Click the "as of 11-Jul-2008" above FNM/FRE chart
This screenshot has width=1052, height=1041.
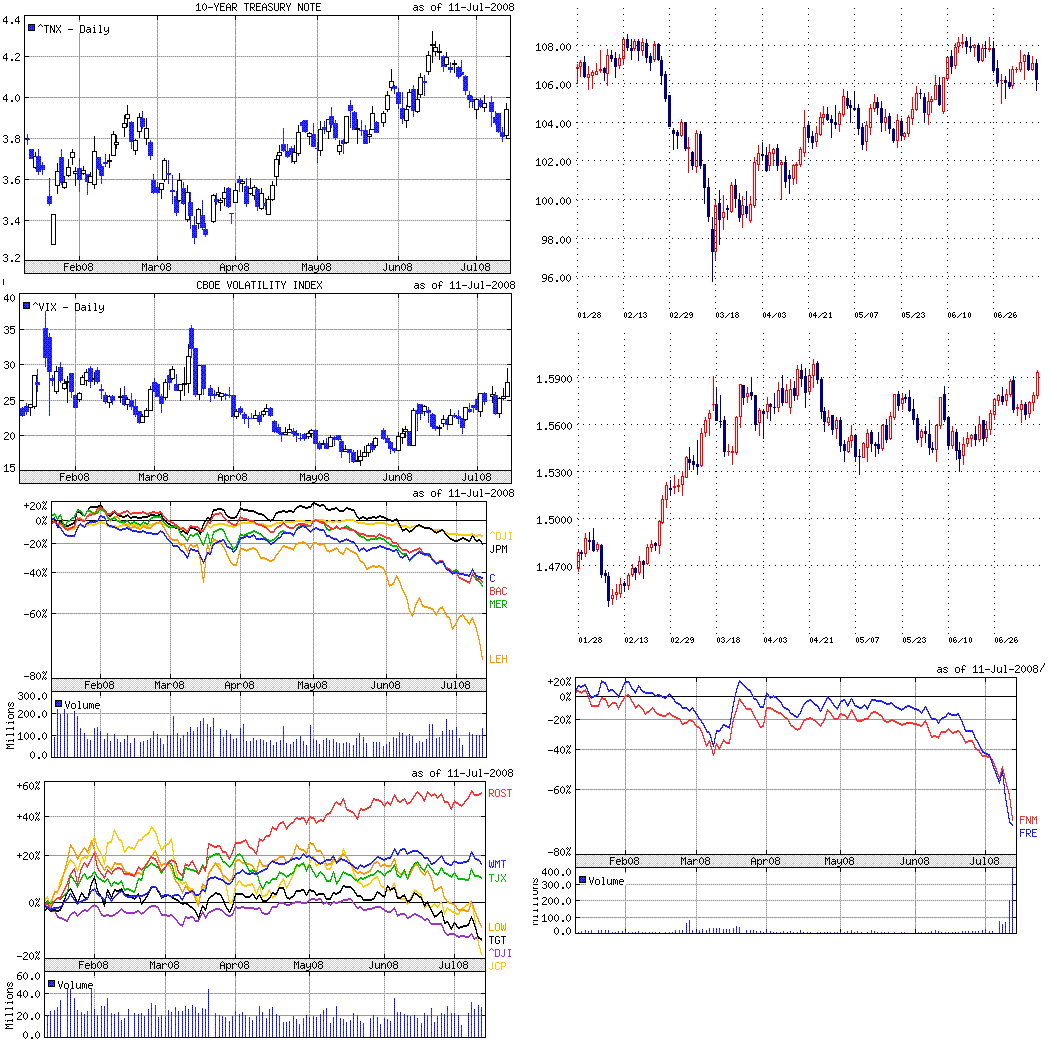[x=987, y=669]
